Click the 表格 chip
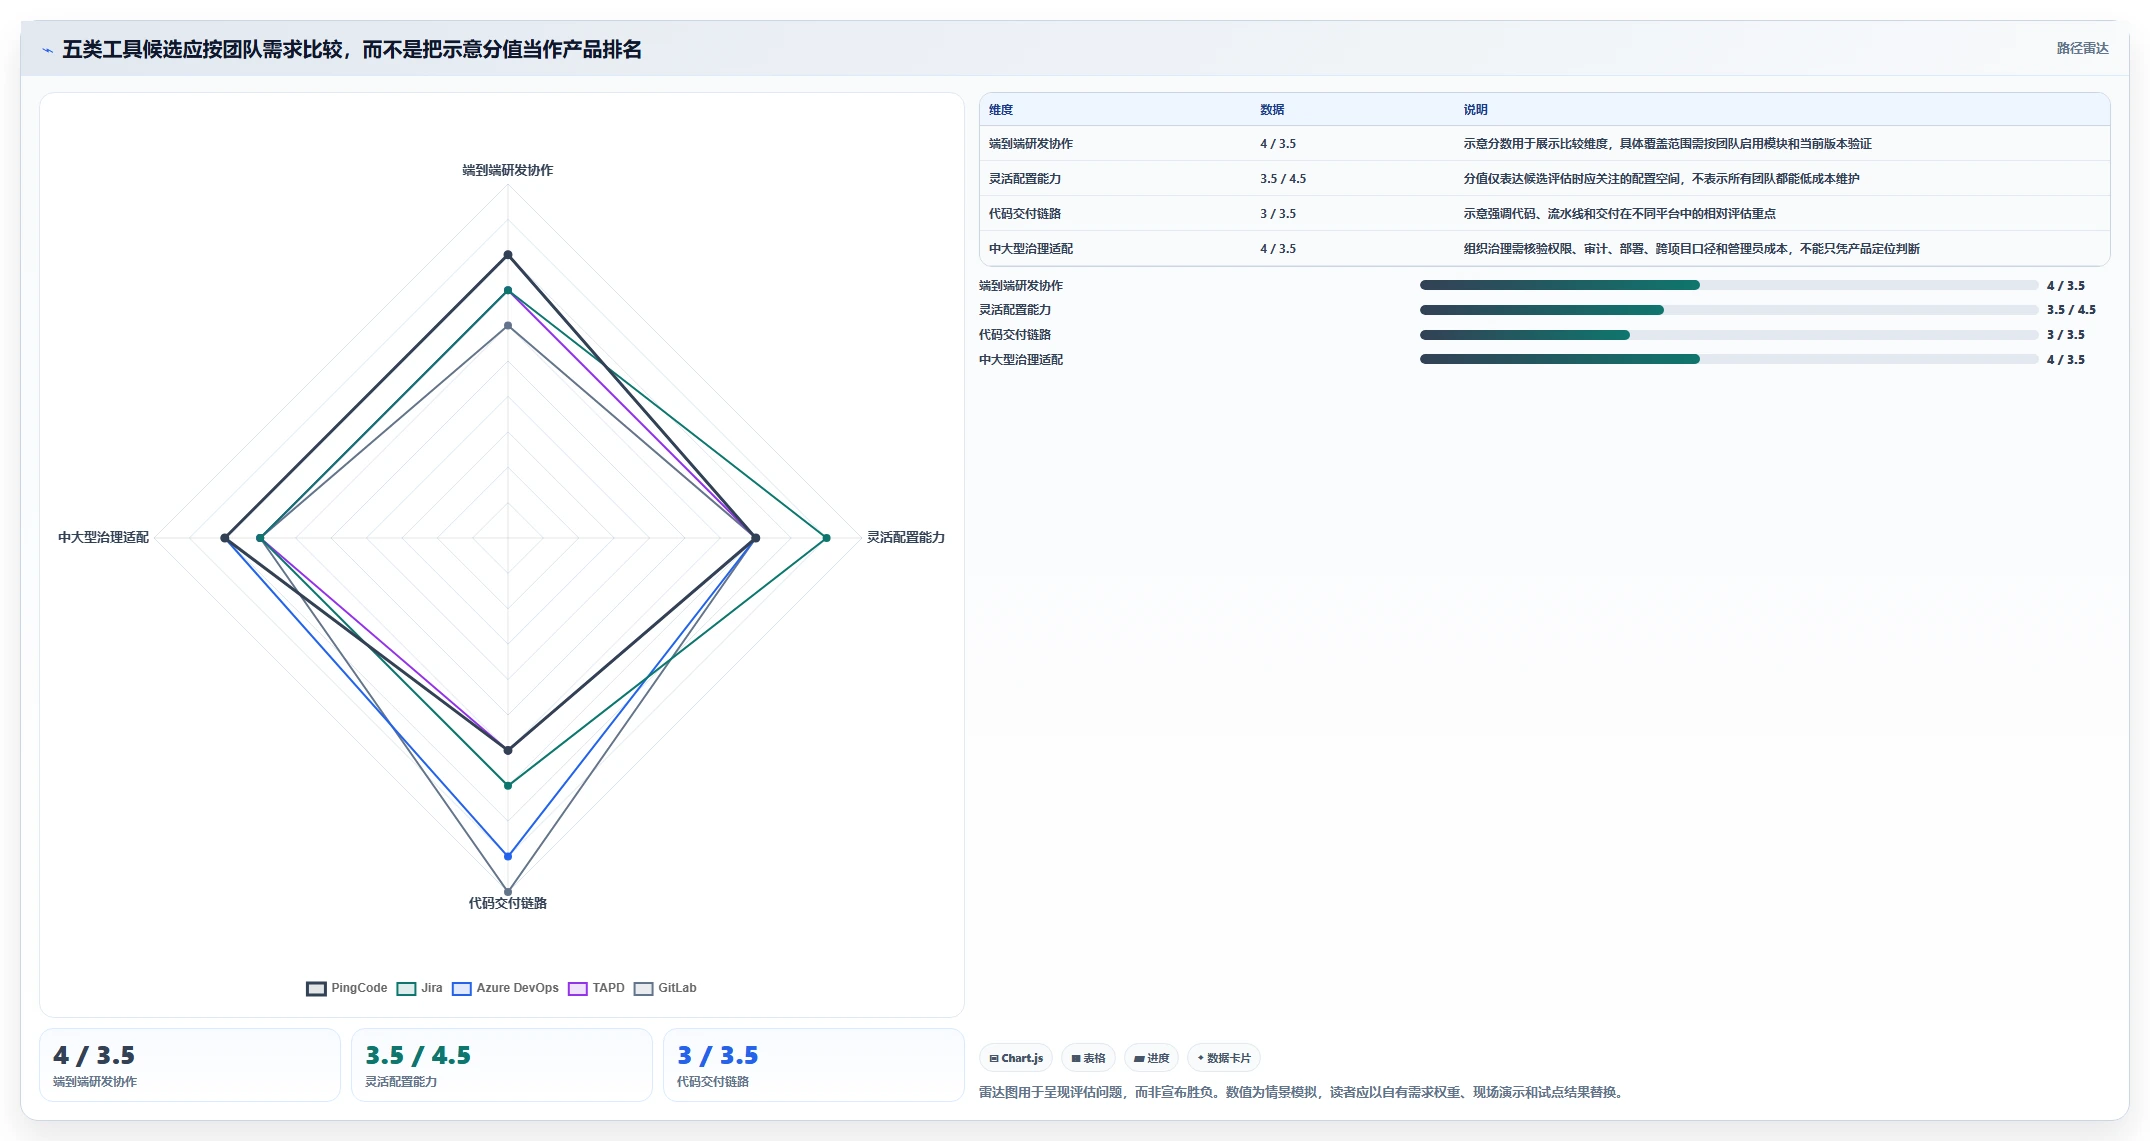The width and height of the screenshot is (2150, 1141). tap(1088, 1058)
